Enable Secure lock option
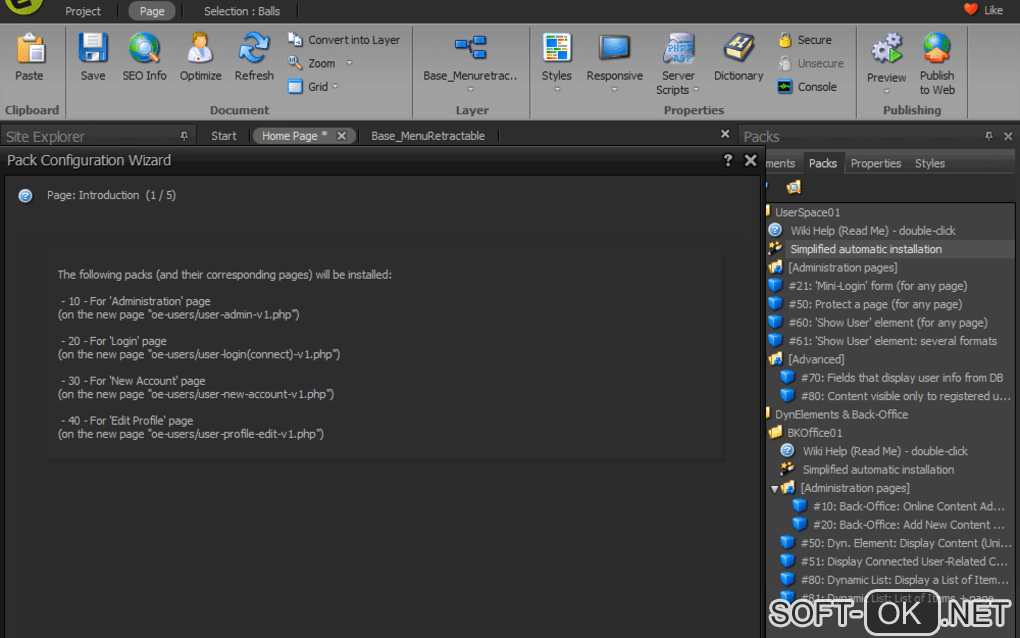Image resolution: width=1020 pixels, height=638 pixels. point(805,40)
